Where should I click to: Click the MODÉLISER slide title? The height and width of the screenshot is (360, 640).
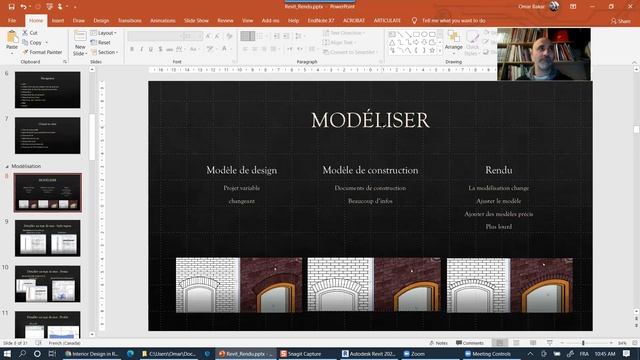click(x=370, y=120)
